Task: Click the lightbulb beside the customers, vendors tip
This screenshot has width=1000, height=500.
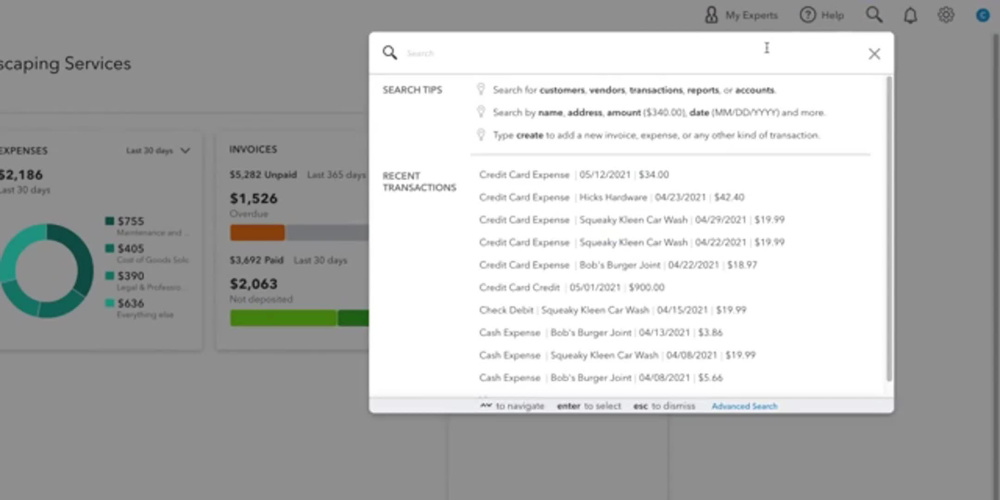Action: pos(481,89)
